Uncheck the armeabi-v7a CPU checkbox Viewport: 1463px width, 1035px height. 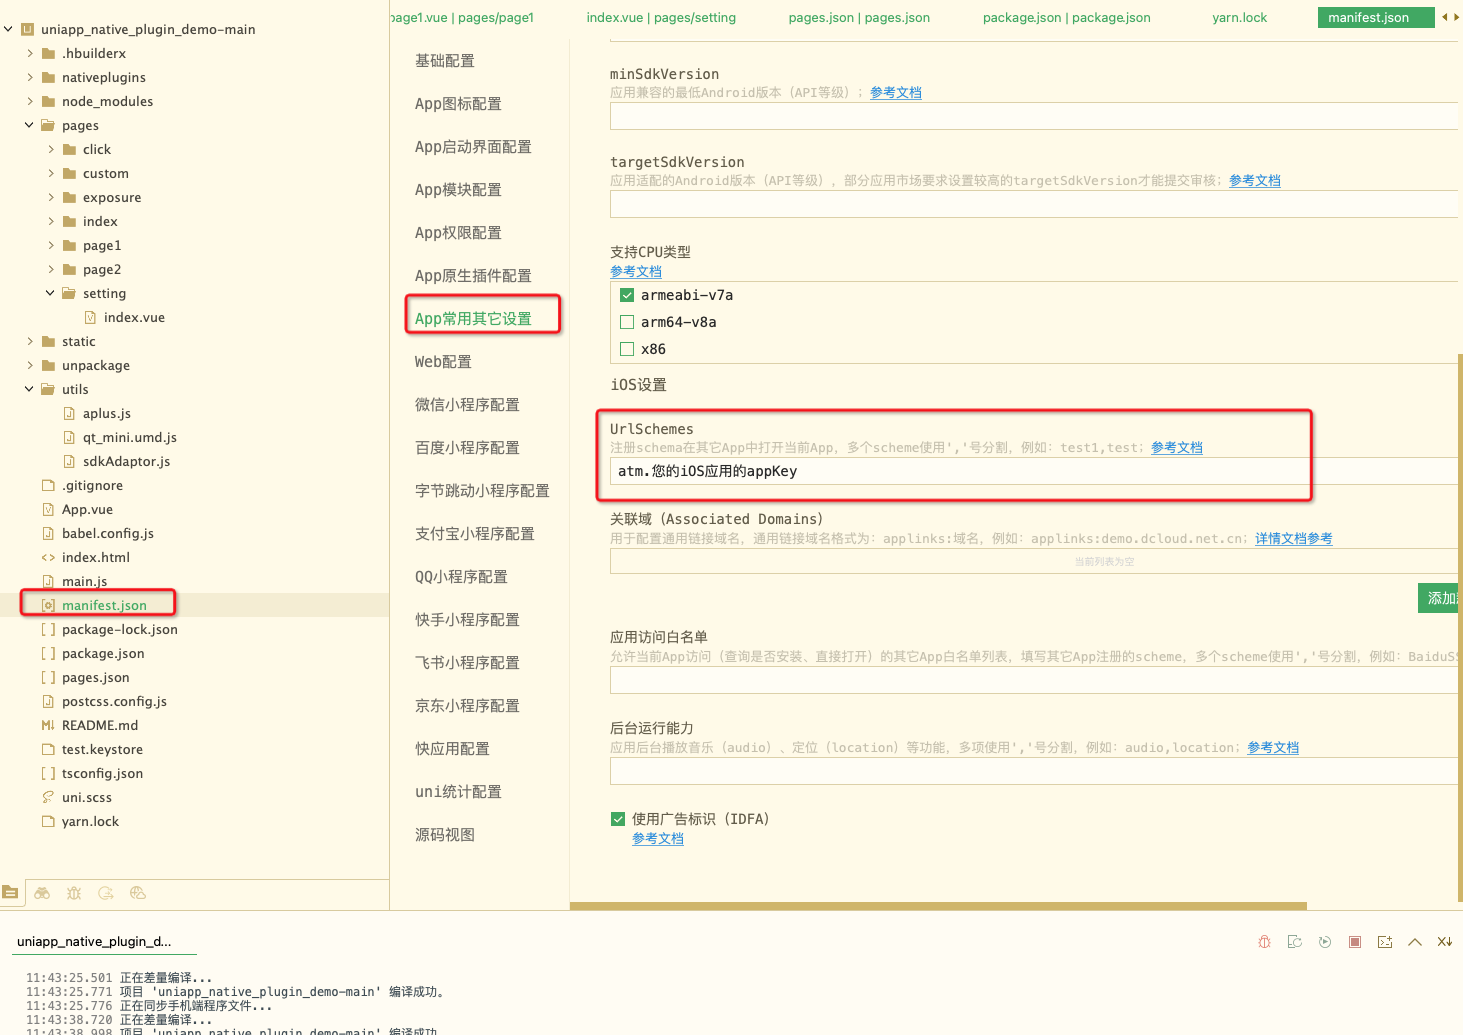pos(627,295)
